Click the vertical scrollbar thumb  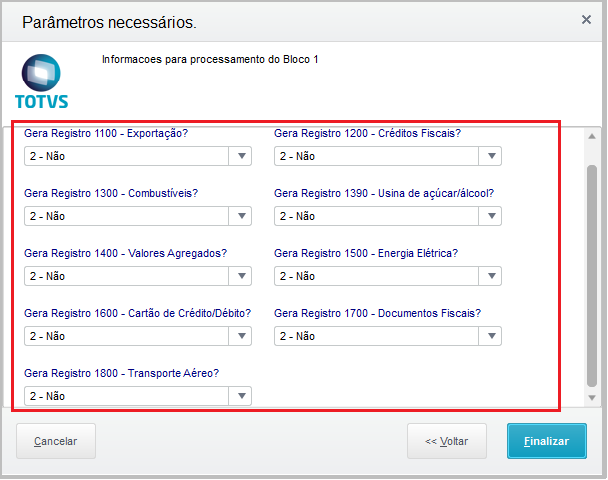pos(592,275)
